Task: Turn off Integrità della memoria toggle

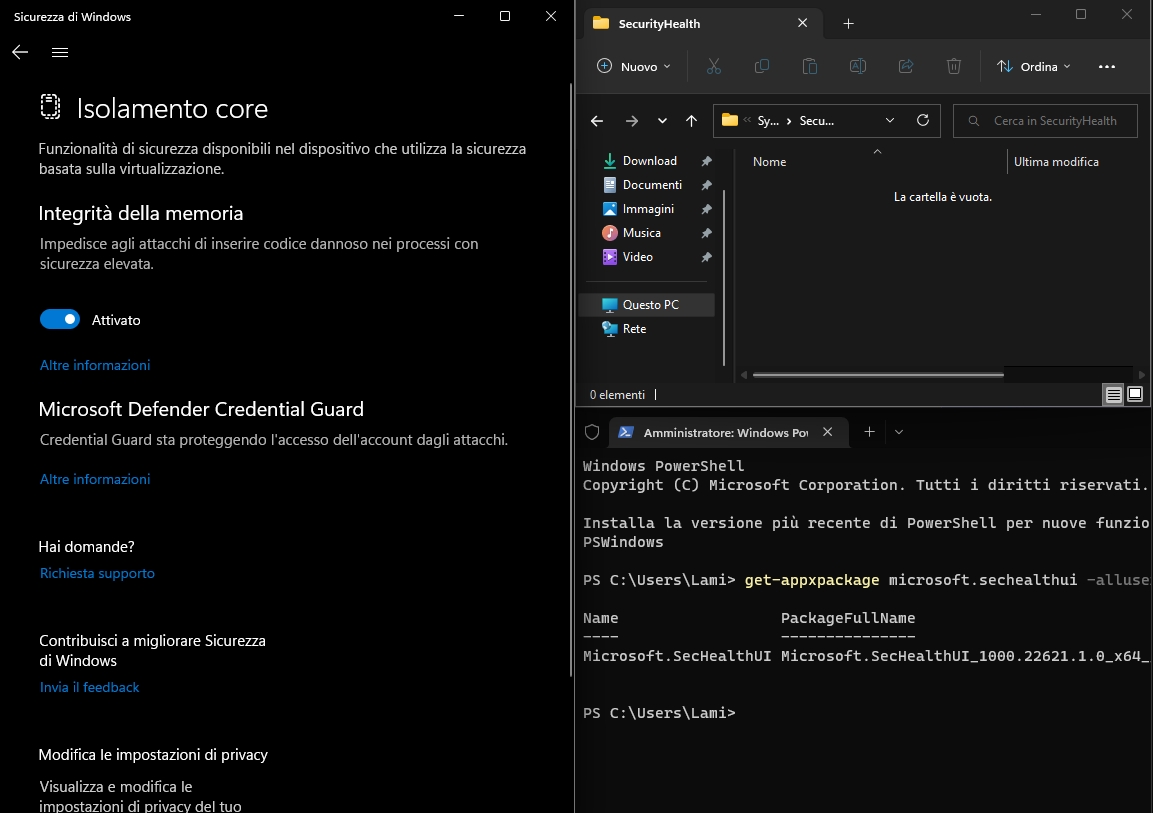Action: 60,319
